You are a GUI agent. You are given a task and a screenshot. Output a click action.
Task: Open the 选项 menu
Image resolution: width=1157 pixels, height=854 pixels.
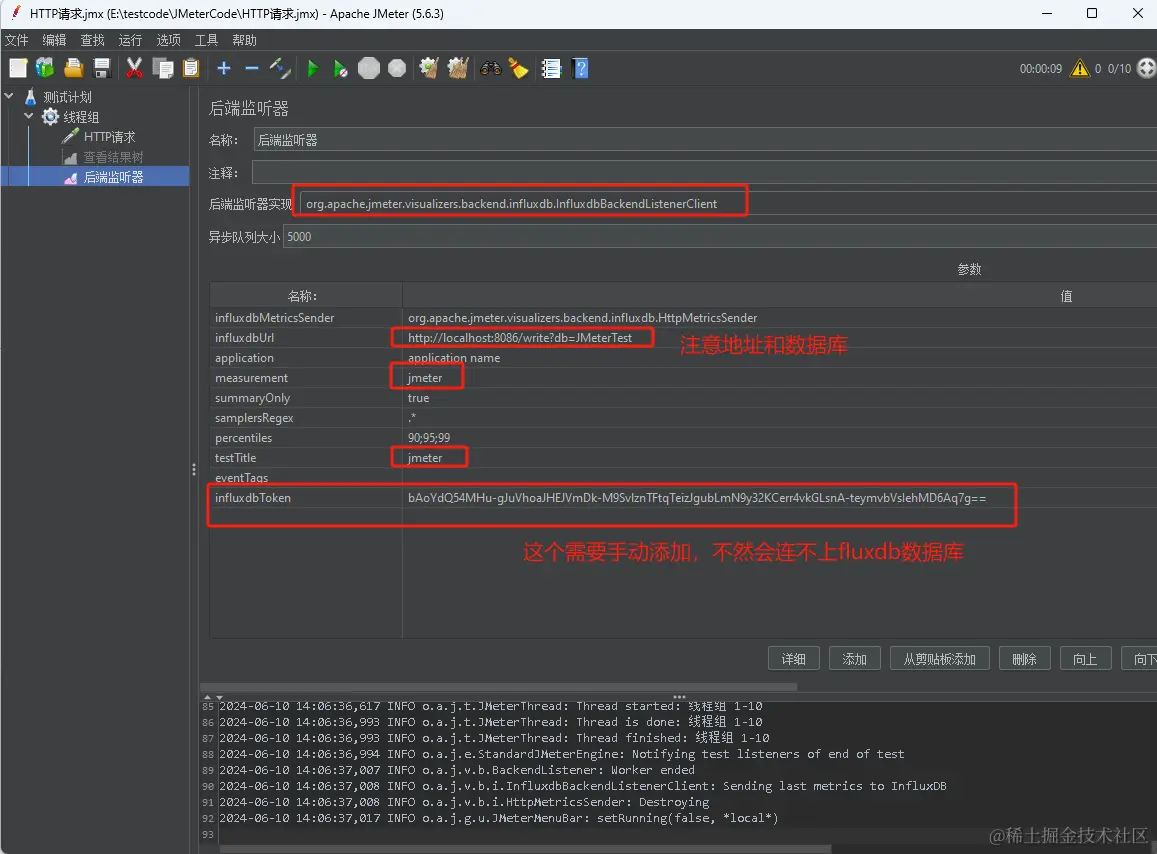point(168,40)
